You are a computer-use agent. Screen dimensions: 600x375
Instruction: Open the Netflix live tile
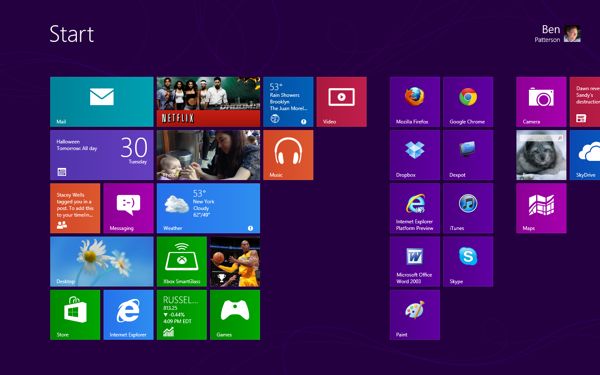(x=208, y=102)
